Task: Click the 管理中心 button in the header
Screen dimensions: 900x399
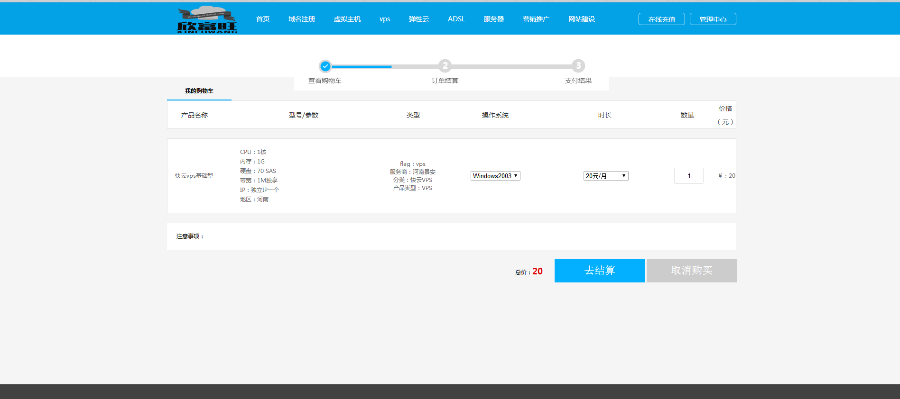Action: click(x=713, y=19)
